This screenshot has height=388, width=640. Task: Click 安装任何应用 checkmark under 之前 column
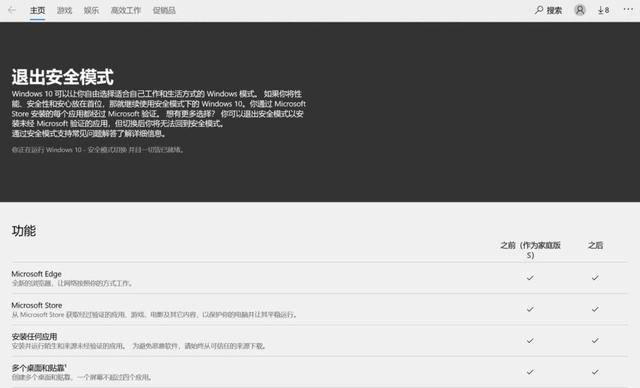[530, 340]
